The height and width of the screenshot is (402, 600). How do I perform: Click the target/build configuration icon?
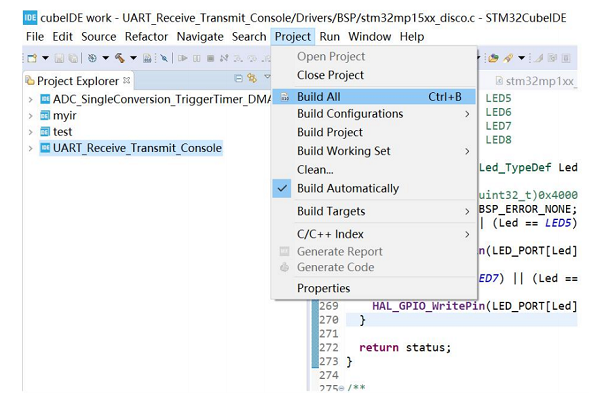coord(92,58)
